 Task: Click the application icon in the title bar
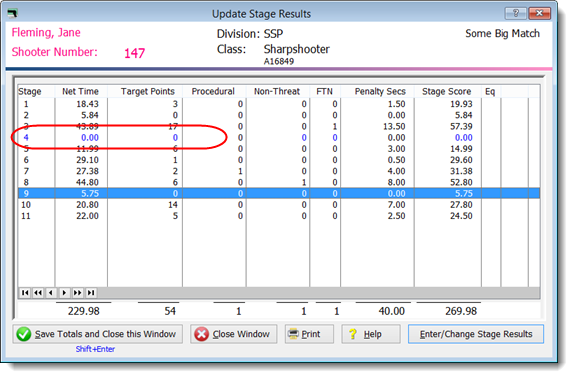13,14
